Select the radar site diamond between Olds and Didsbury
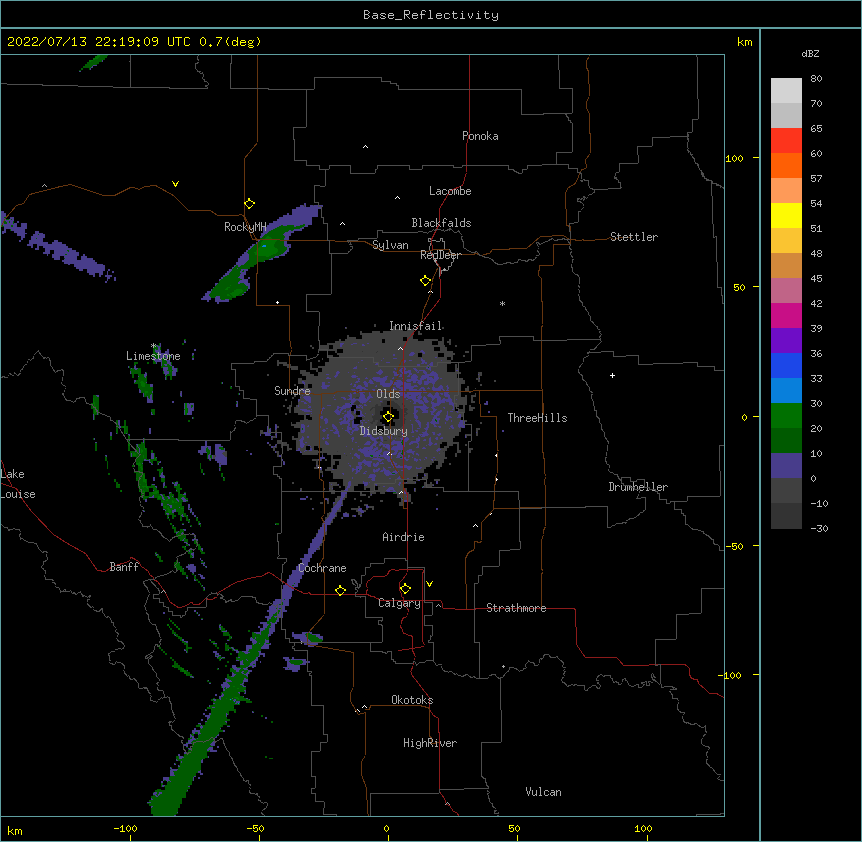Image resolution: width=862 pixels, height=842 pixels. (x=388, y=417)
